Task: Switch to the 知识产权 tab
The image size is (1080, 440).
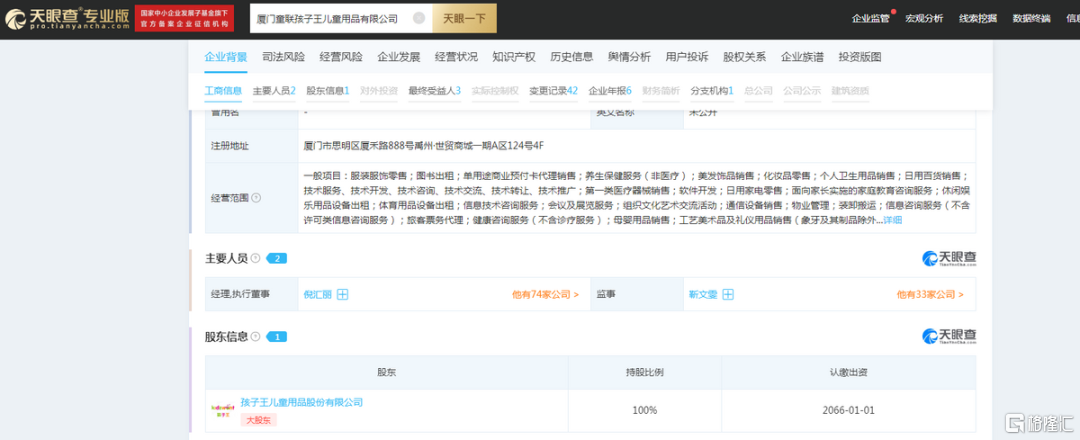Action: tap(514, 57)
